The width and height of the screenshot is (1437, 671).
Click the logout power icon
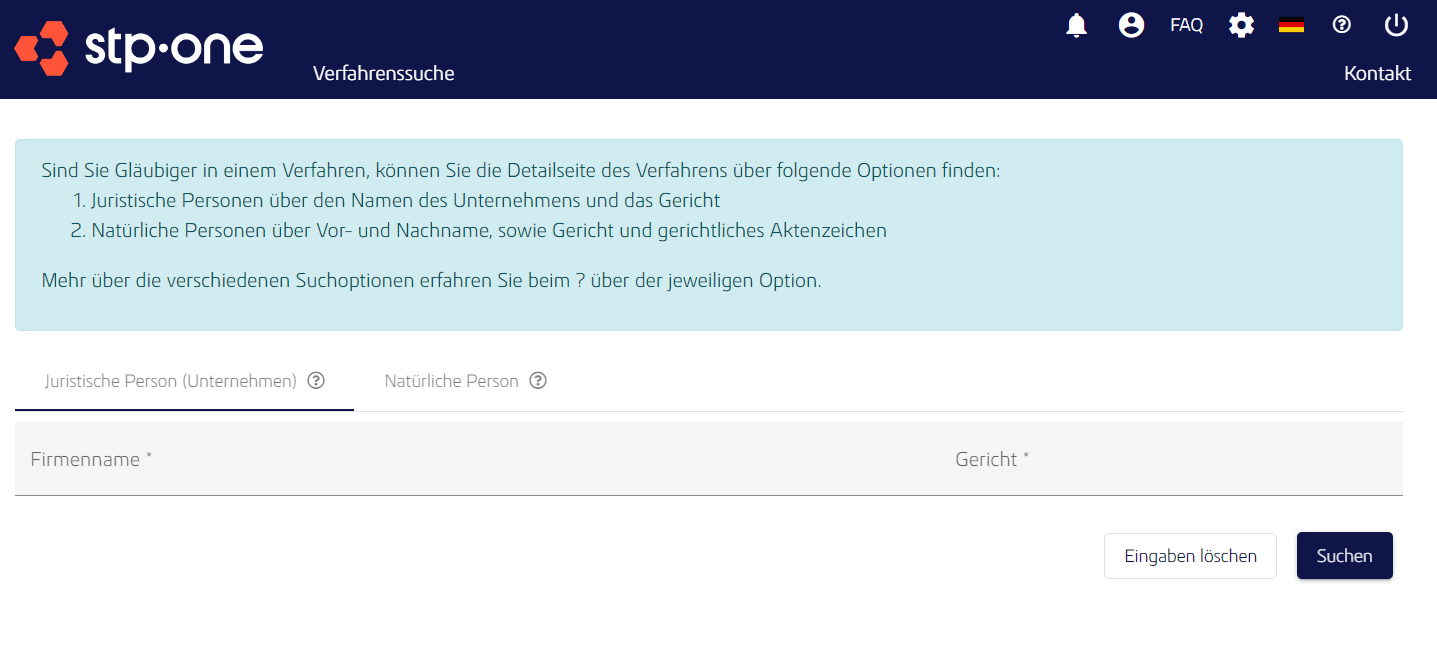pos(1396,25)
